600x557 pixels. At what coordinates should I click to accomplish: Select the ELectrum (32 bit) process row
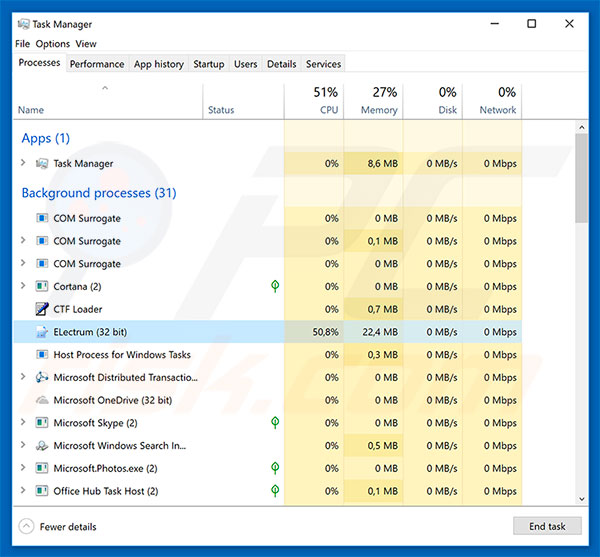267,332
